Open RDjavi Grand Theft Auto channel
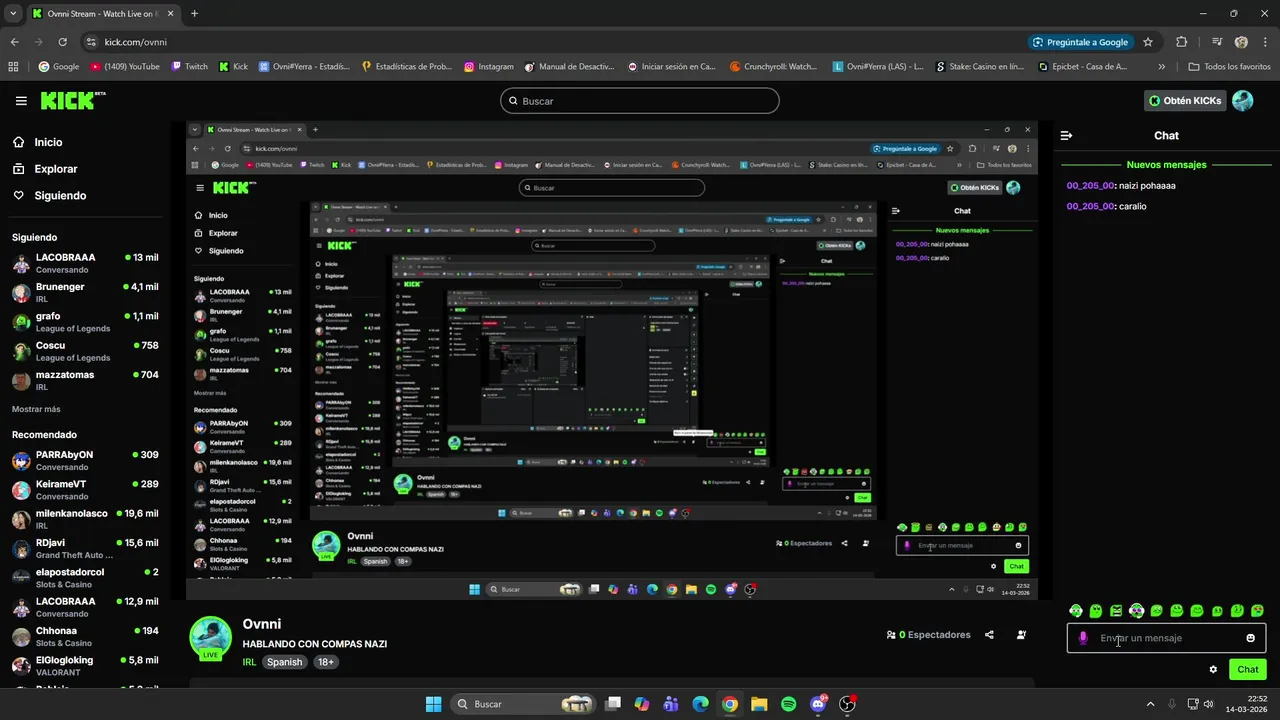Viewport: 1280px width, 720px height. (85, 549)
